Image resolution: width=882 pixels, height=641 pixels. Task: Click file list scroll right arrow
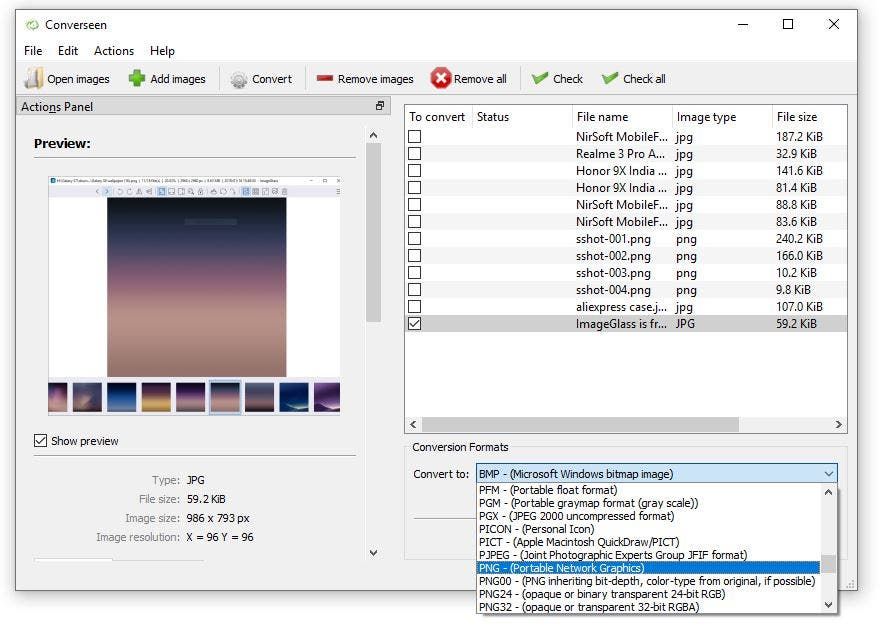pyautogui.click(x=839, y=425)
